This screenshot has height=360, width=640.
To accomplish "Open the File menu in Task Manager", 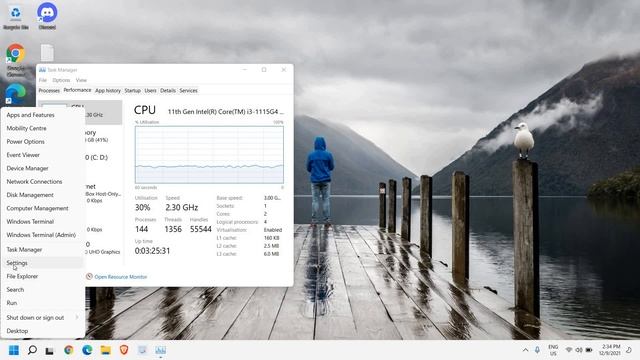I will (42, 80).
